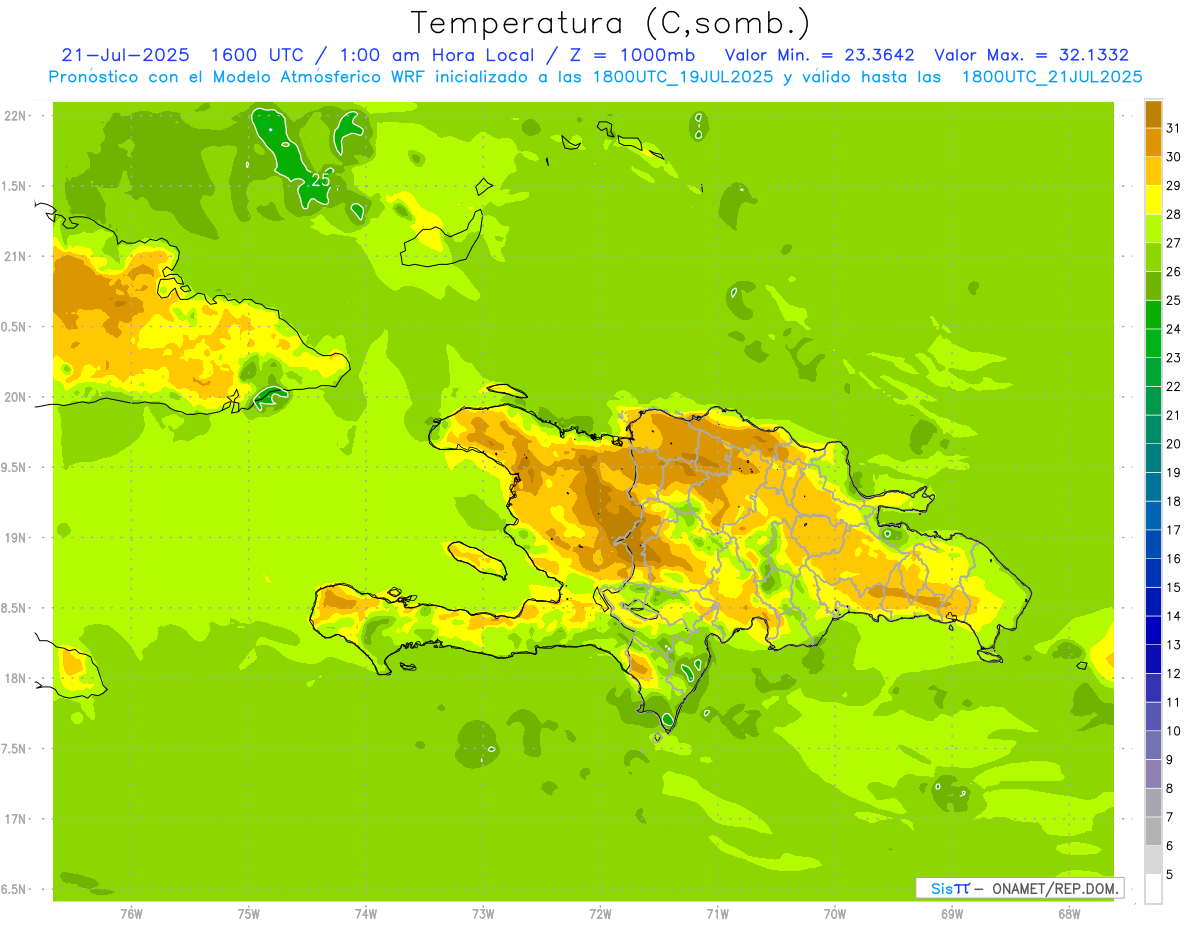Click the color scale label "23"
Viewport: 1200px width, 927px height.
coord(1173,358)
